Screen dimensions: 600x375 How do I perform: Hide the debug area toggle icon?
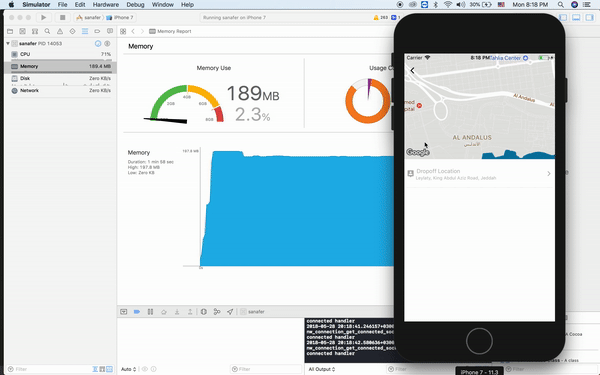pos(124,312)
